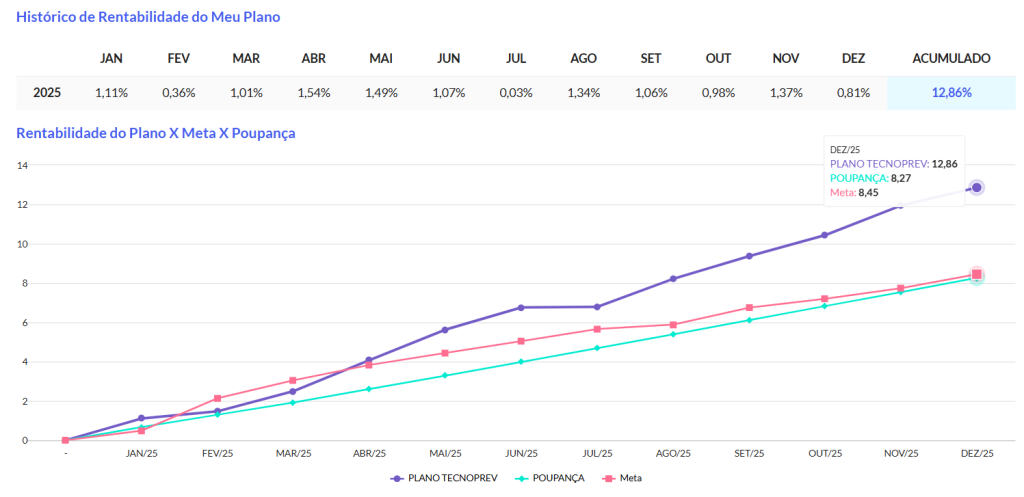Viewport: 1024px width, 497px height.
Task: Click the JUN/25 x-axis label
Action: [521, 453]
